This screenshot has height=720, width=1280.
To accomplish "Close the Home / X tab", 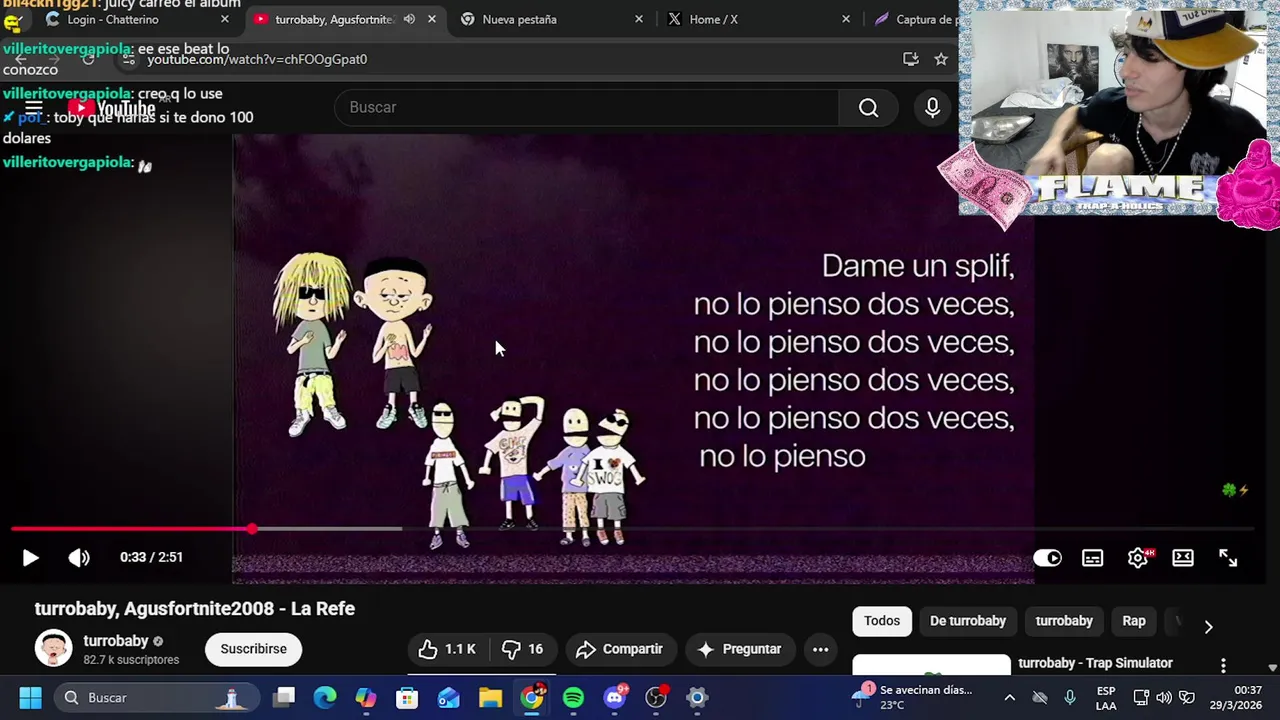I will pos(846,19).
